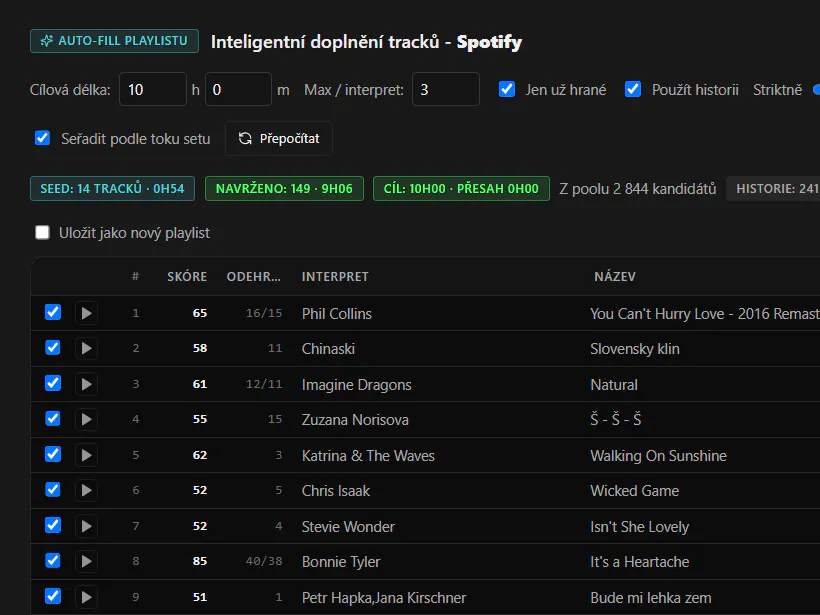Select the Phil Collins artist cell
Screen dimensions: 820x615
(x=337, y=314)
